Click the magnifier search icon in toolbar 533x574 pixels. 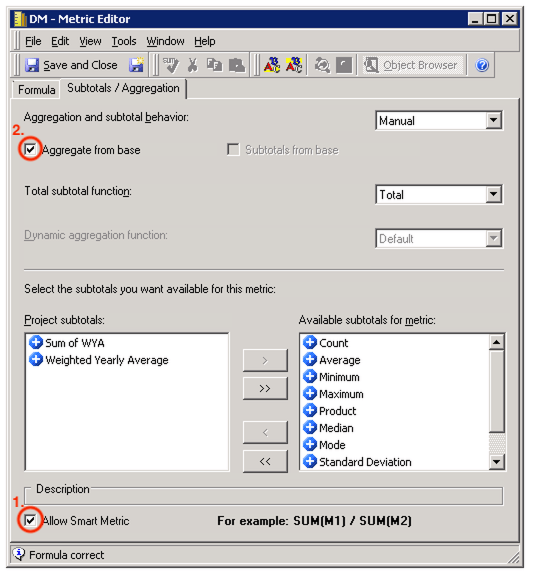(x=322, y=65)
